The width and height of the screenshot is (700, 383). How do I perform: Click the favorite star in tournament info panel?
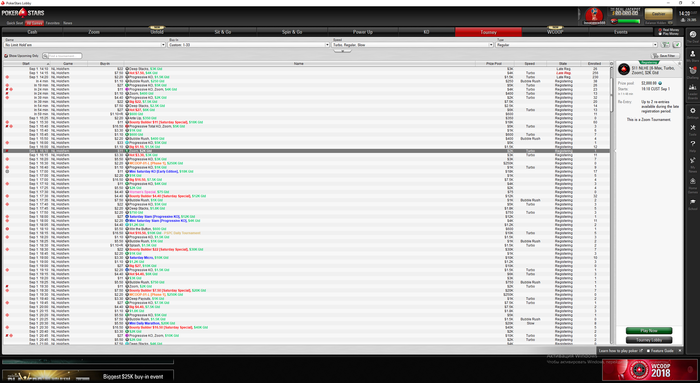679,64
